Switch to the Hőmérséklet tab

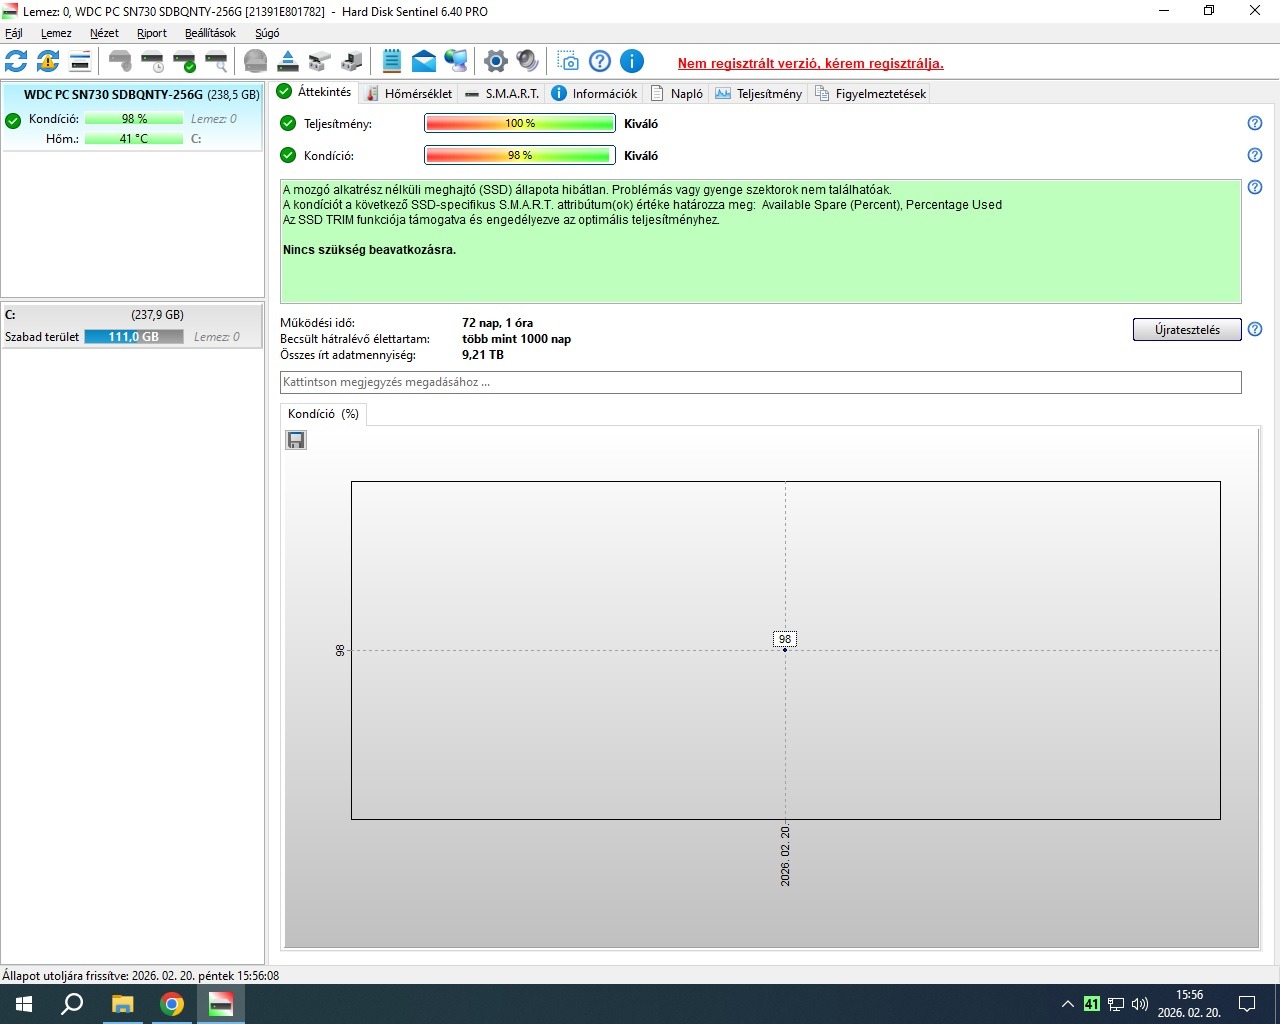pyautogui.click(x=408, y=93)
